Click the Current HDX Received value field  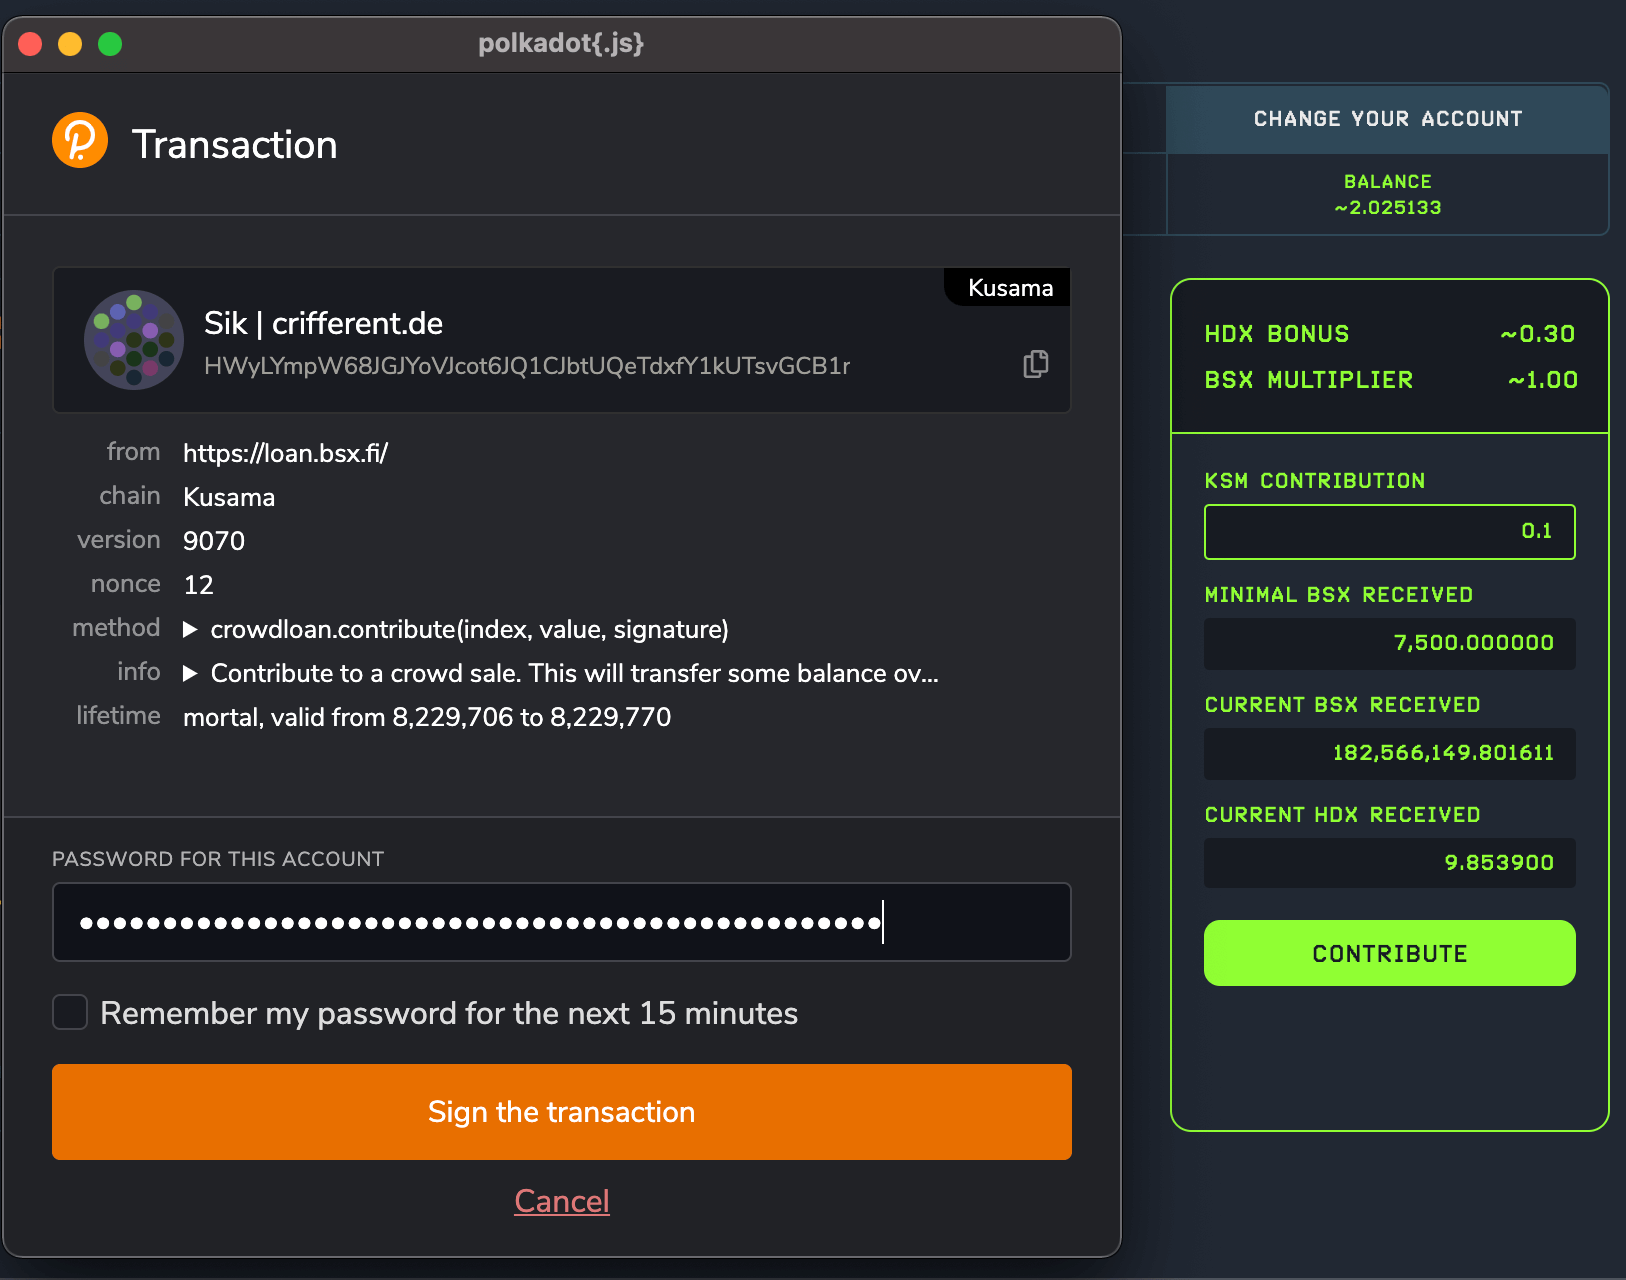(1389, 863)
